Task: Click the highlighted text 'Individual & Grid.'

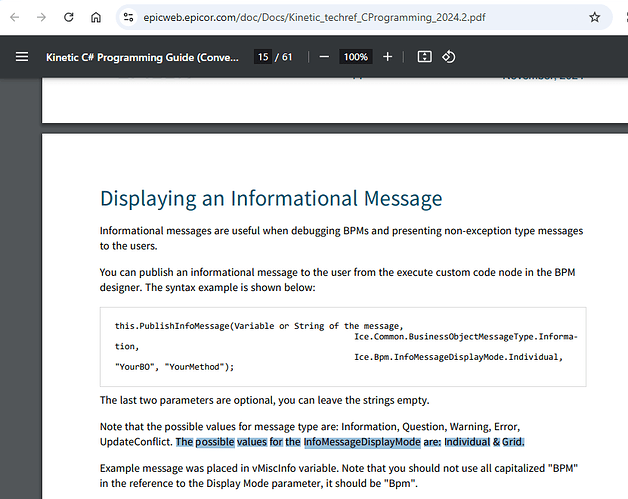Action: coord(484,442)
